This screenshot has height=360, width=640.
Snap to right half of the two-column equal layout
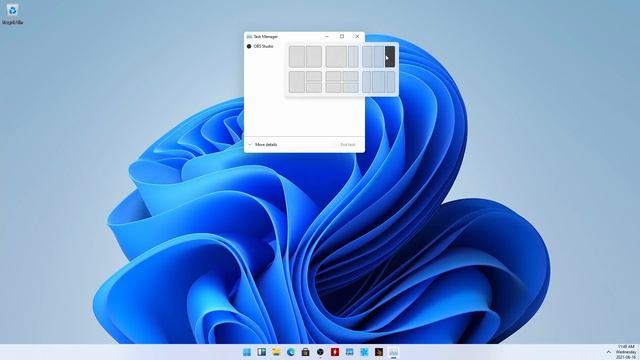tap(314, 56)
